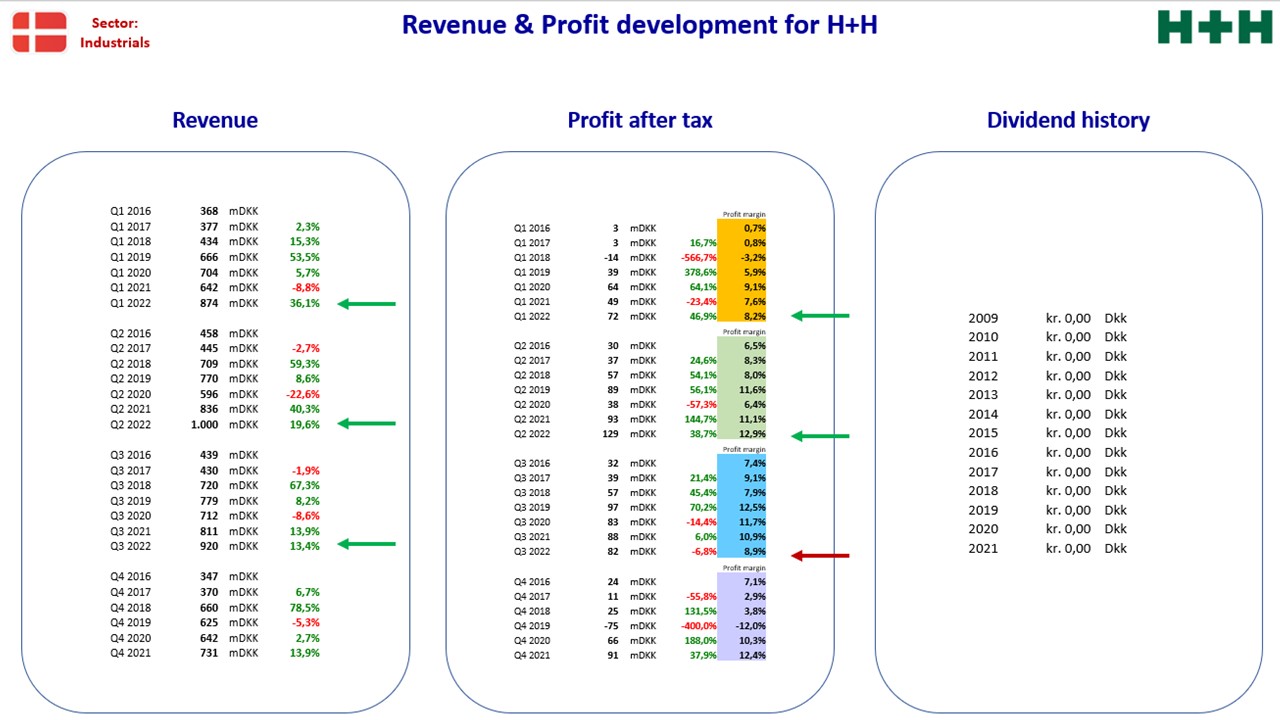Click the revenue decline value "-5,3%"

[x=304, y=622]
